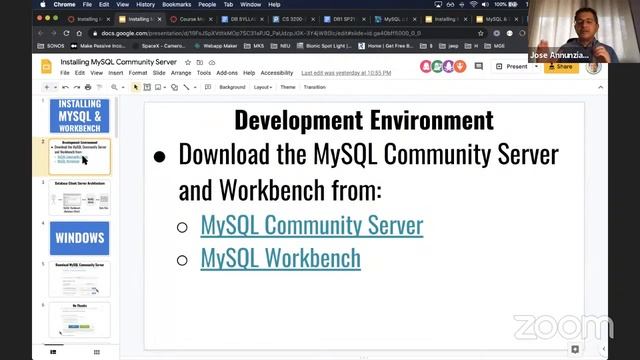Click the Zoom magnifier tool
Viewport: 640px width, 360px height.
114,87
